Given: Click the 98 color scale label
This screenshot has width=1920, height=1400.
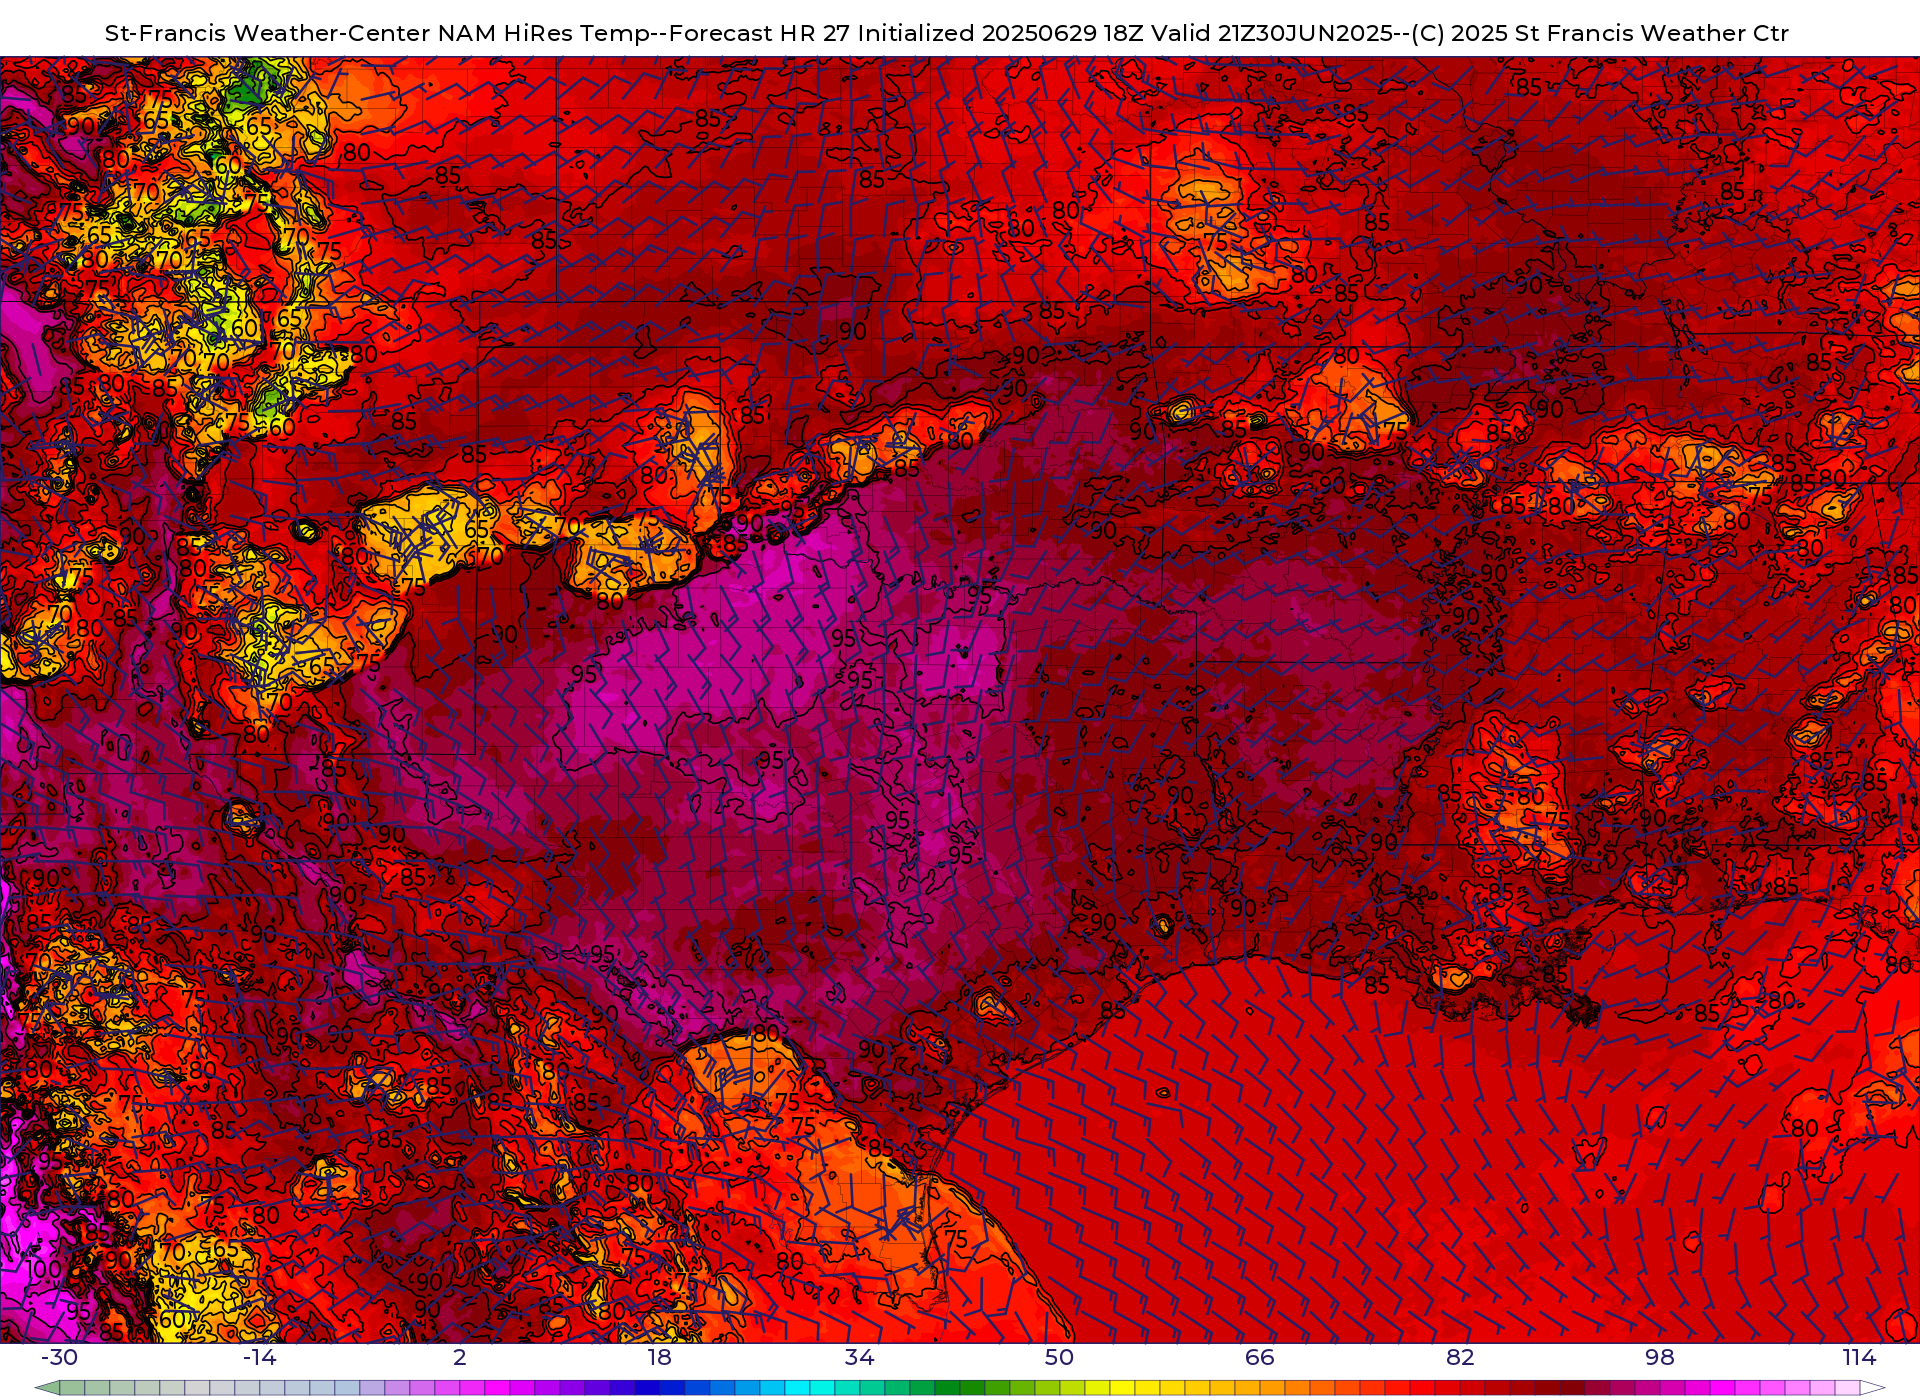Looking at the screenshot, I should [x=1660, y=1357].
